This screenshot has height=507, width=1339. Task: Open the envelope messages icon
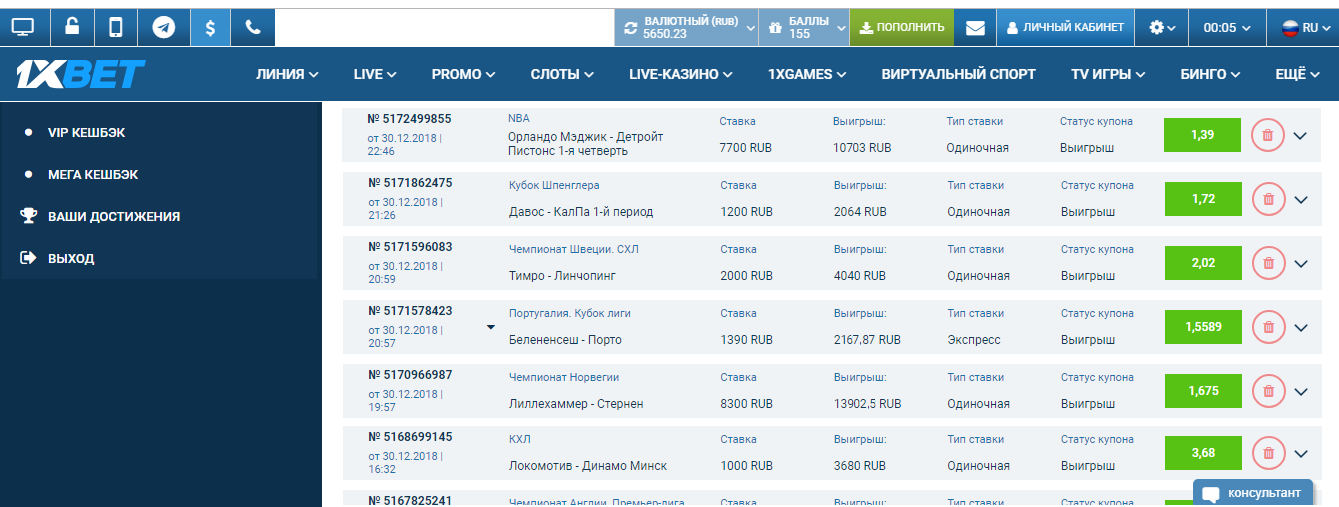(975, 28)
